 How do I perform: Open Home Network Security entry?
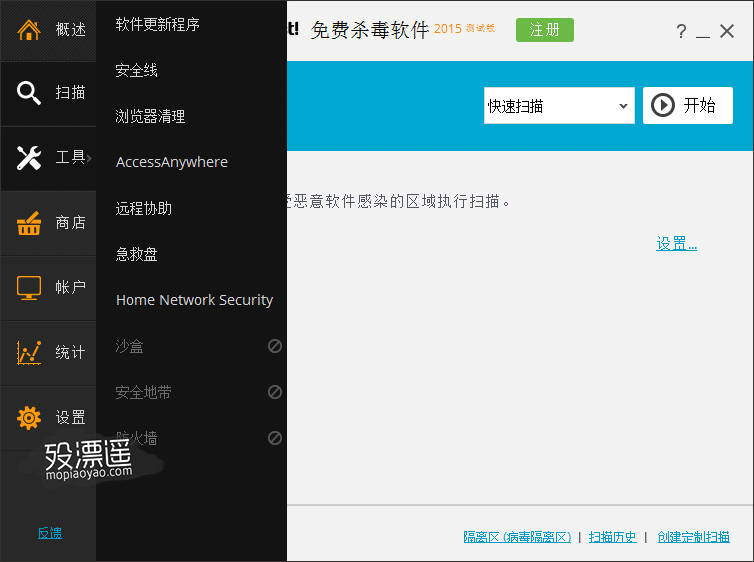click(x=194, y=300)
